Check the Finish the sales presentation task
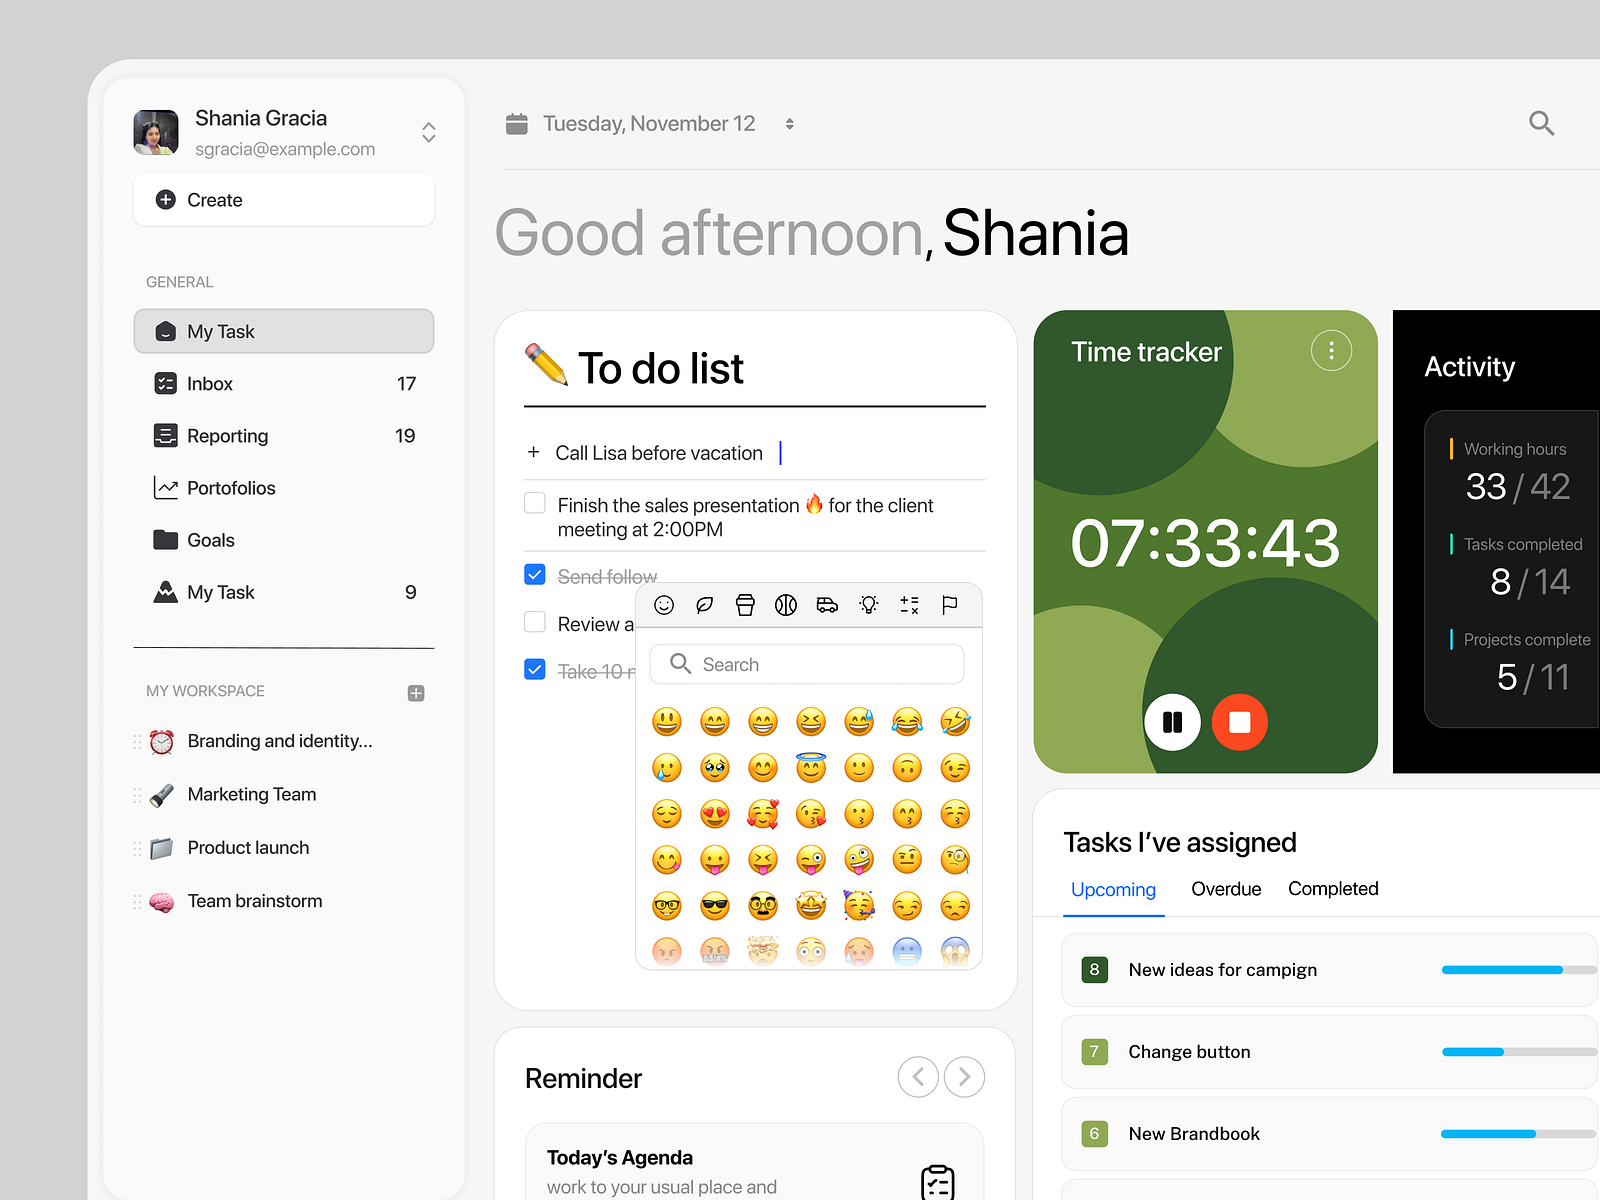Screen dimensions: 1600x1200 tap(535, 503)
